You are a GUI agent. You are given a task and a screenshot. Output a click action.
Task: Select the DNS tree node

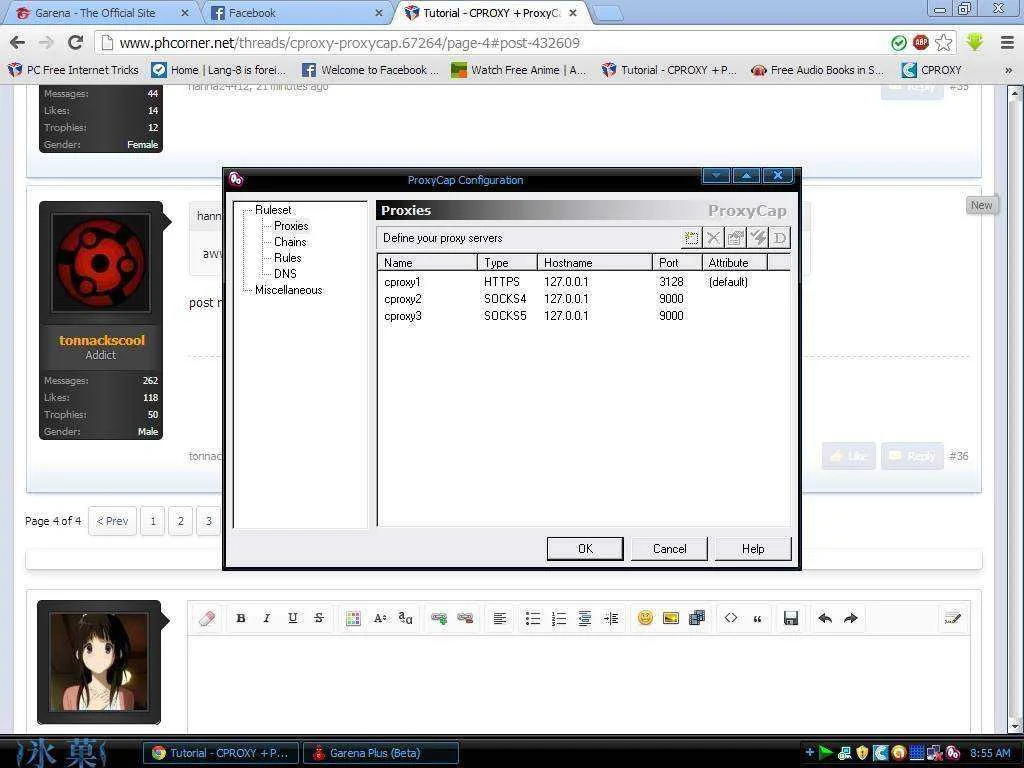pyautogui.click(x=285, y=274)
